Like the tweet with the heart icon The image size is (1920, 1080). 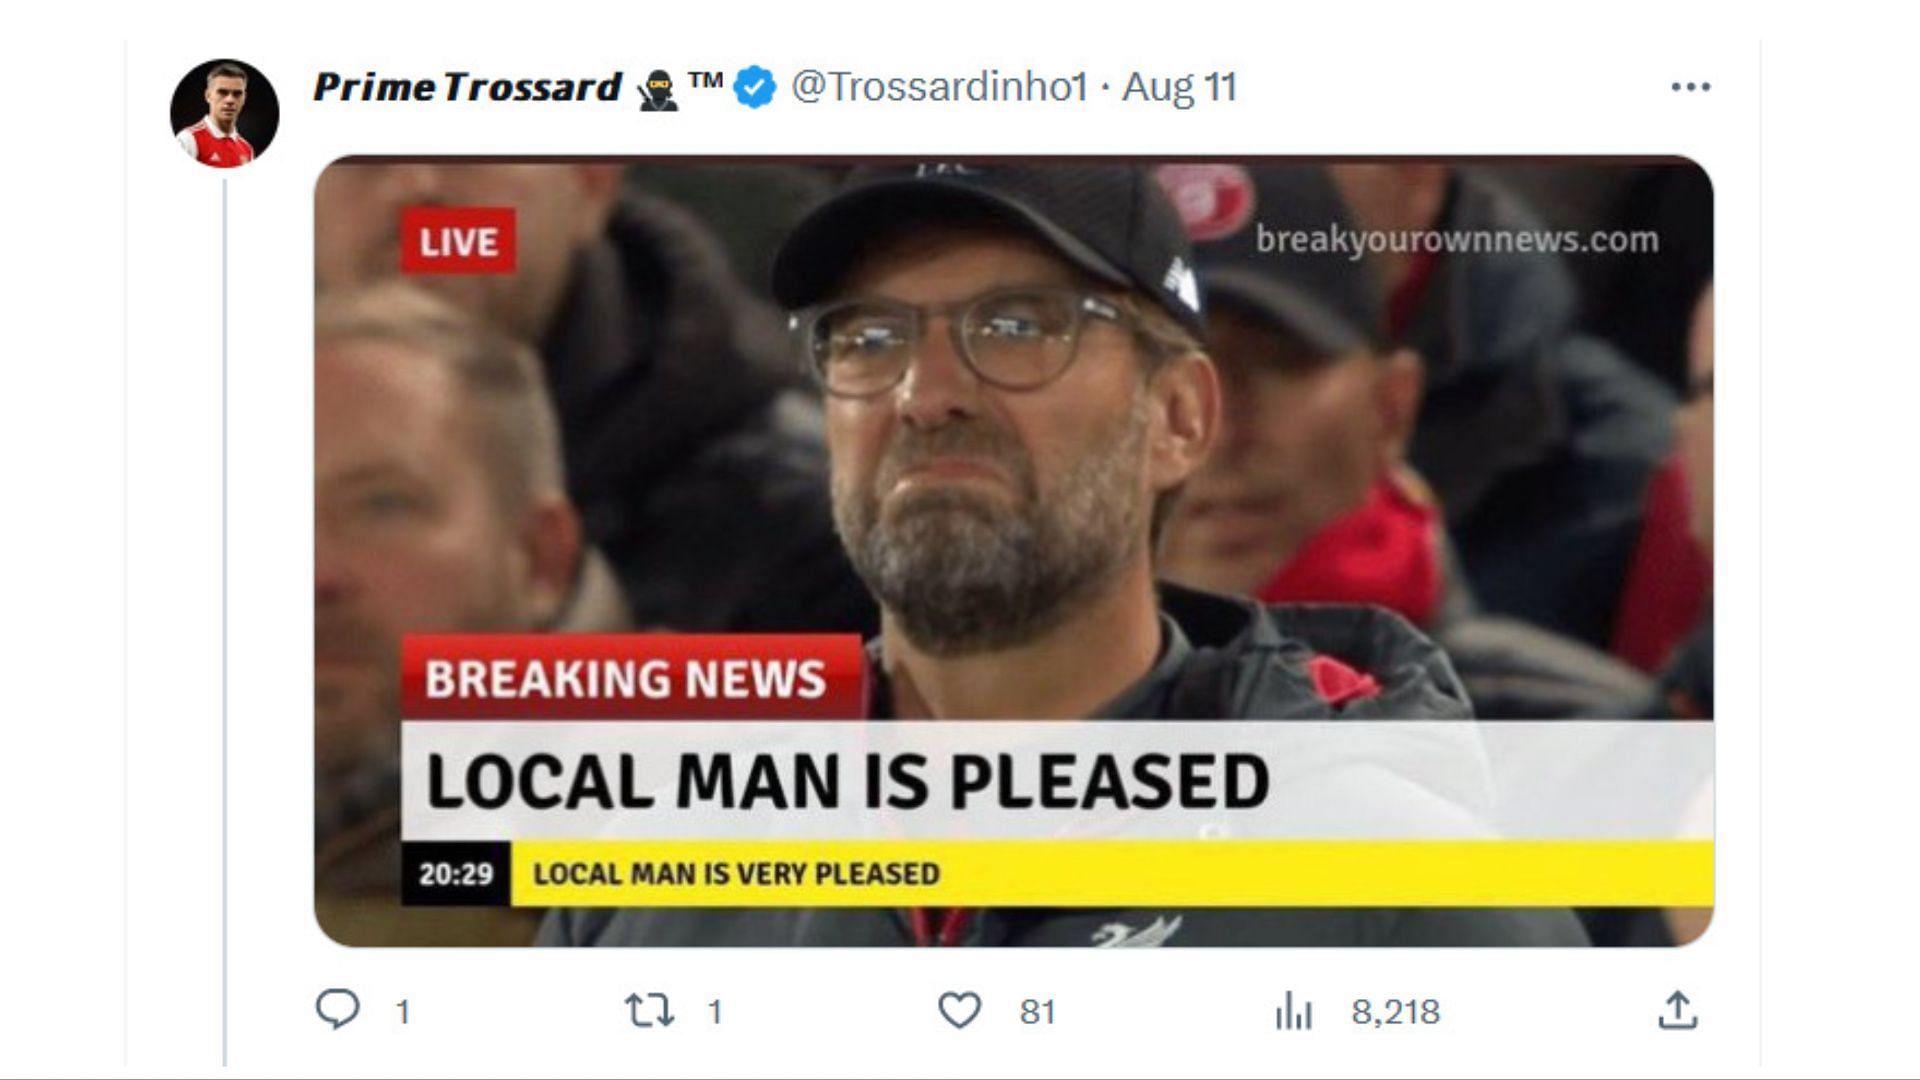tap(960, 1011)
